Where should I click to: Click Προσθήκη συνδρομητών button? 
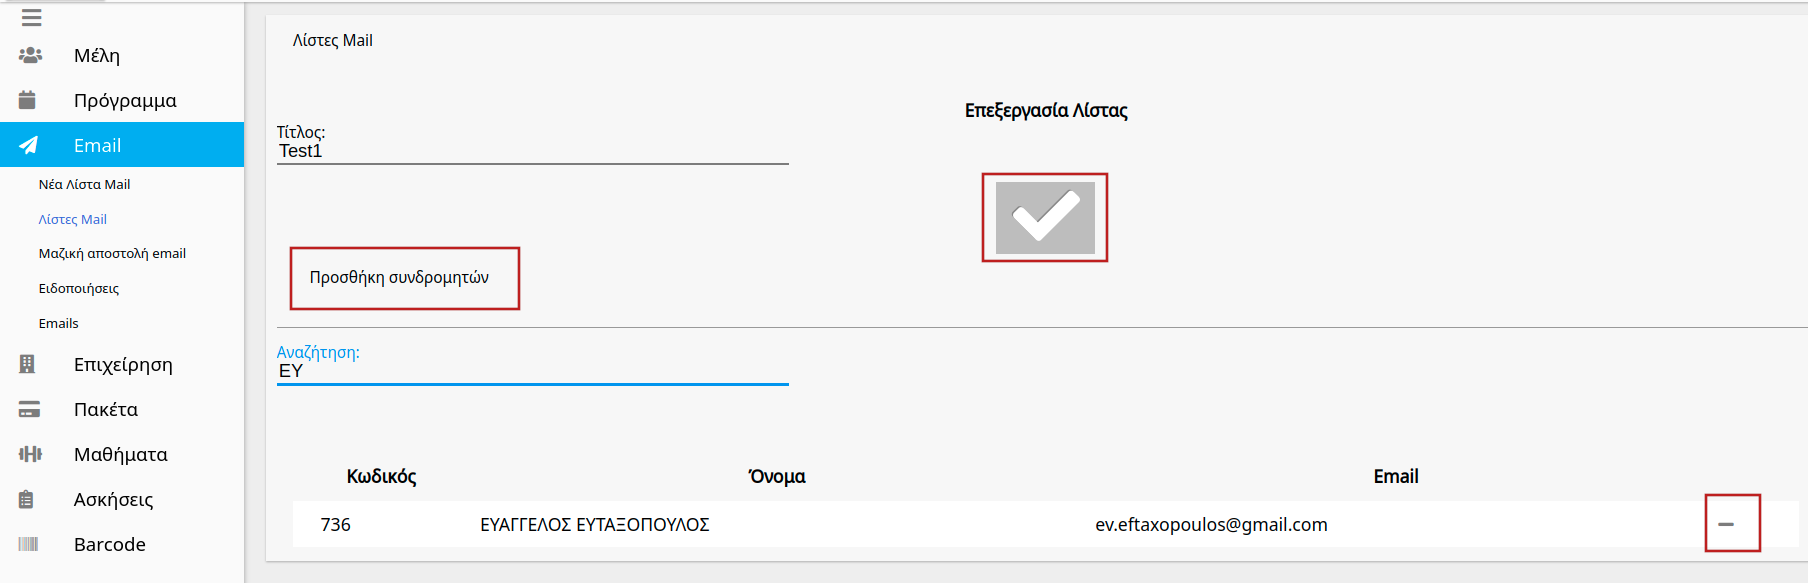tap(400, 278)
